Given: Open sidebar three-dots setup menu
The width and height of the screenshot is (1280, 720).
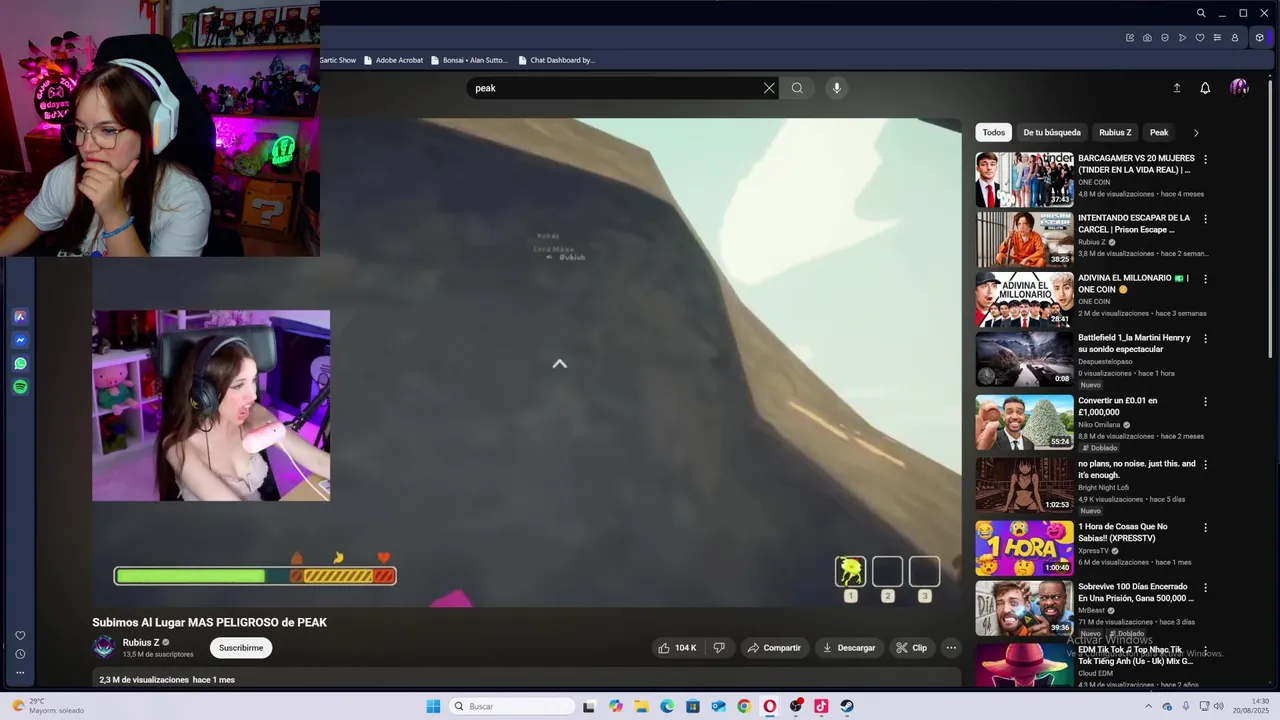Looking at the screenshot, I should pyautogui.click(x=20, y=672).
